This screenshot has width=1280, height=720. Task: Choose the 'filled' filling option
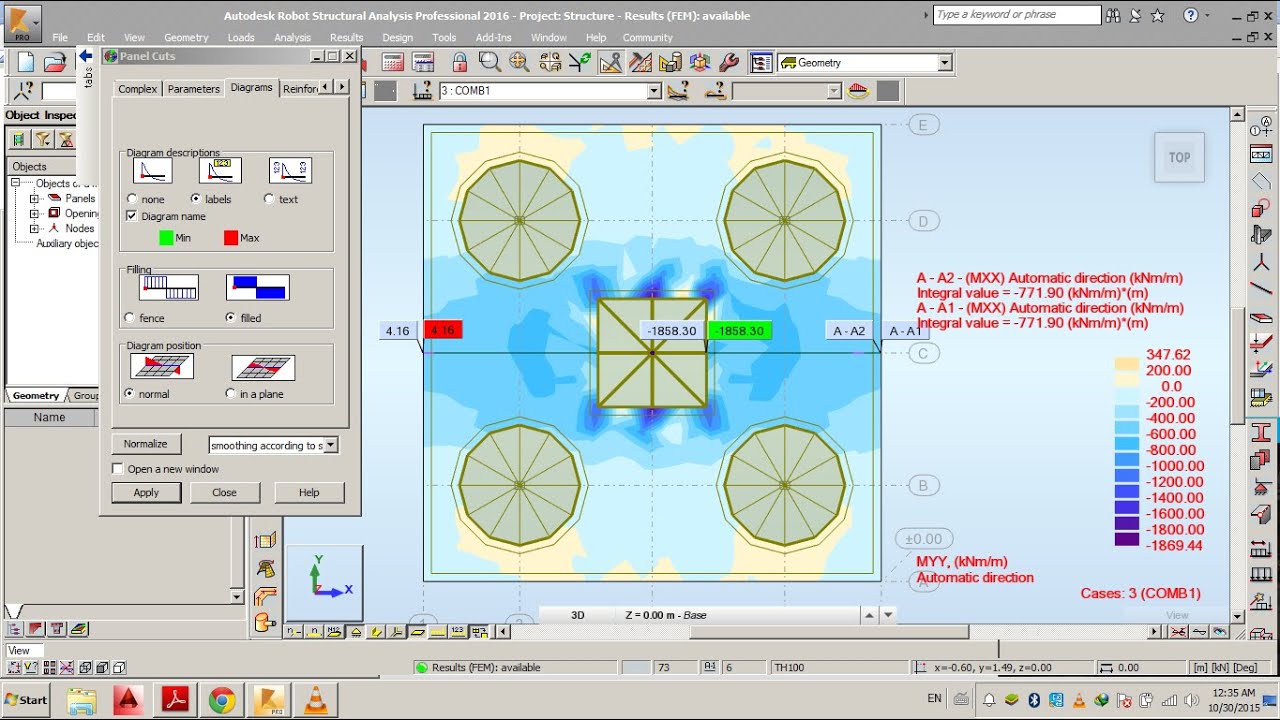click(x=231, y=318)
